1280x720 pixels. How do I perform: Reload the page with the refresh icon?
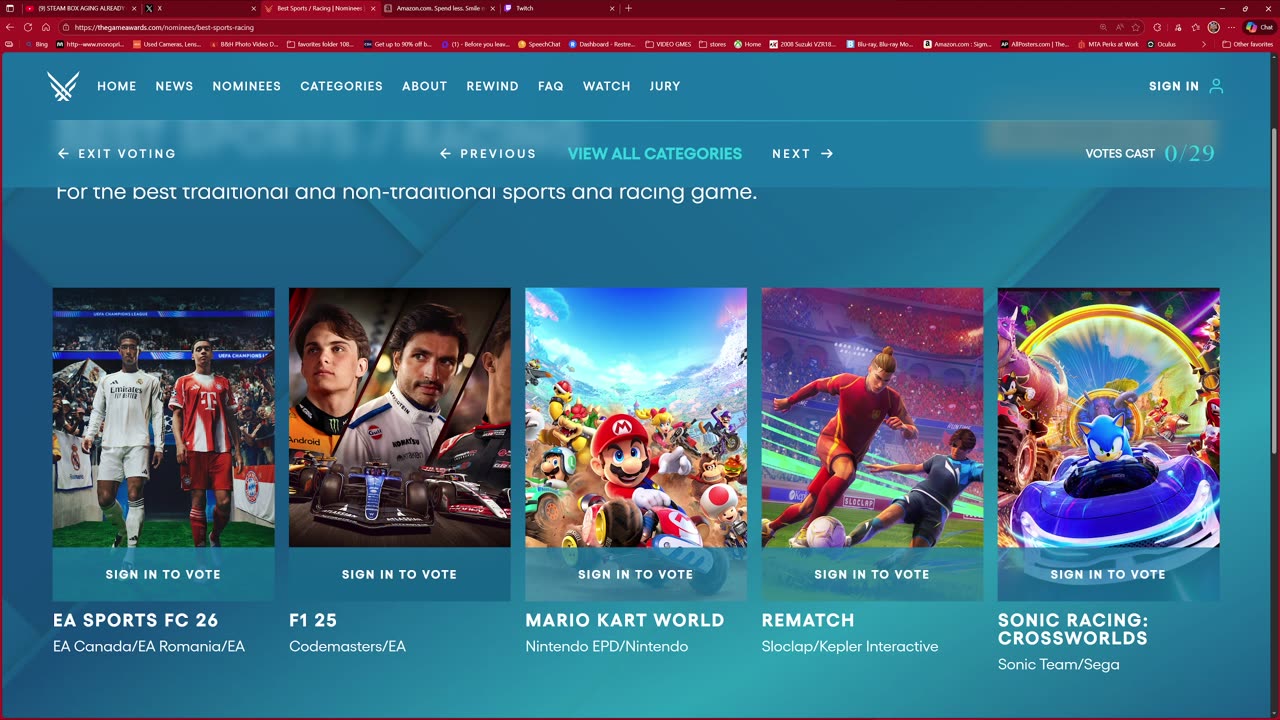coord(28,27)
